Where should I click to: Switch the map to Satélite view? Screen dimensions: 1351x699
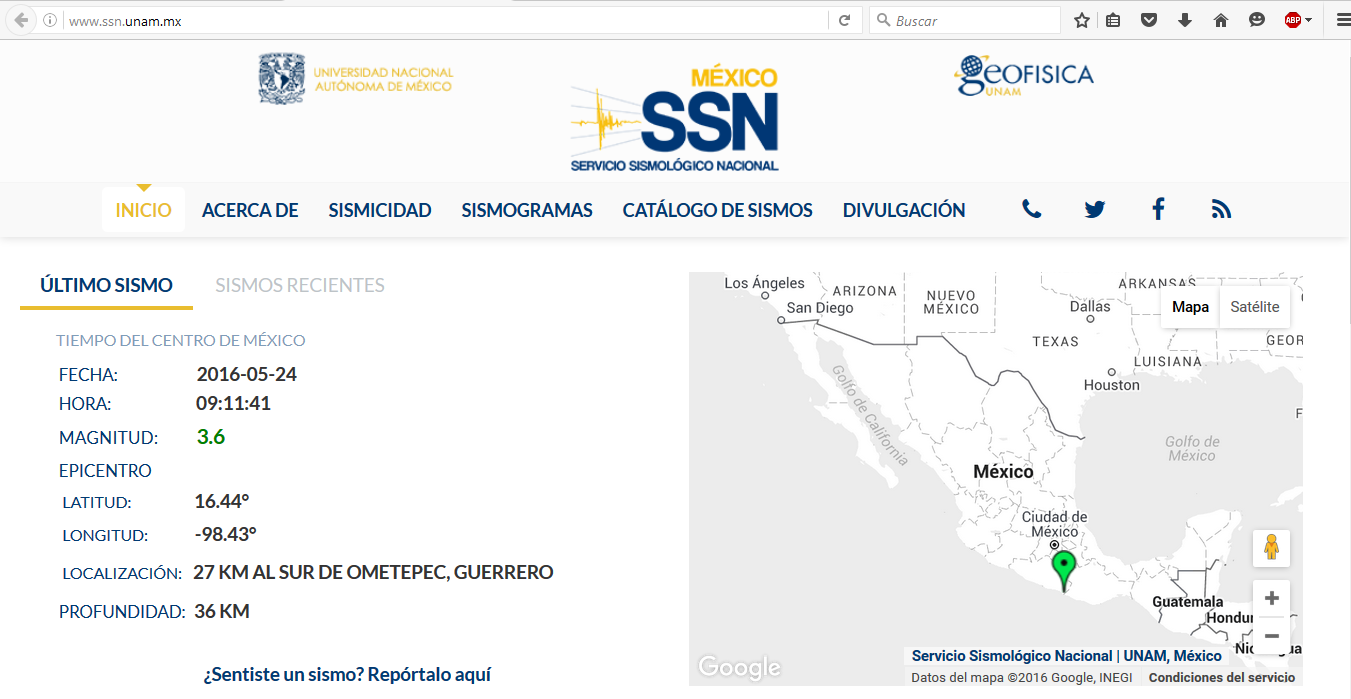point(1254,306)
